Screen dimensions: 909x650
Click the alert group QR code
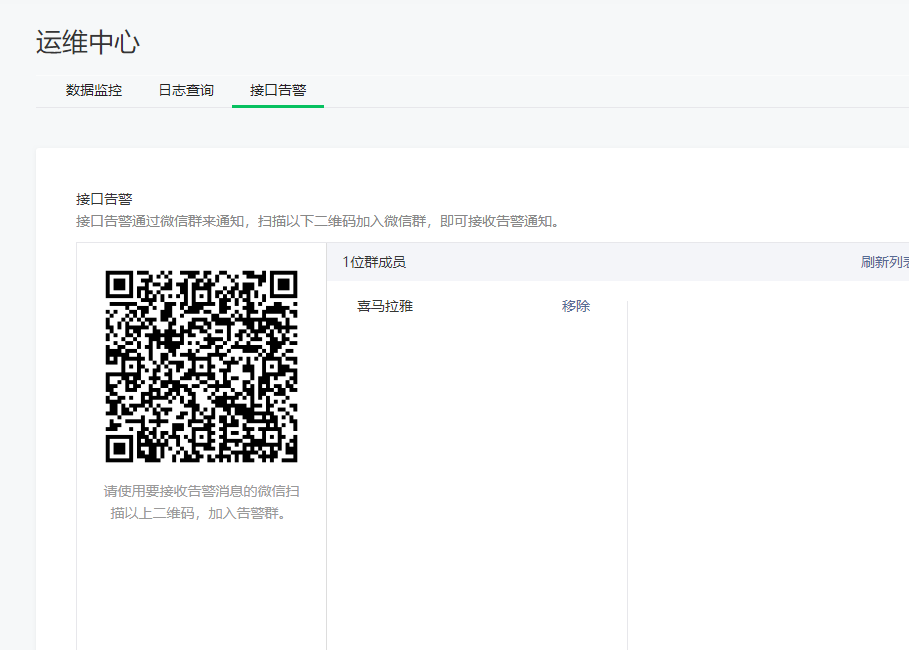click(x=201, y=366)
